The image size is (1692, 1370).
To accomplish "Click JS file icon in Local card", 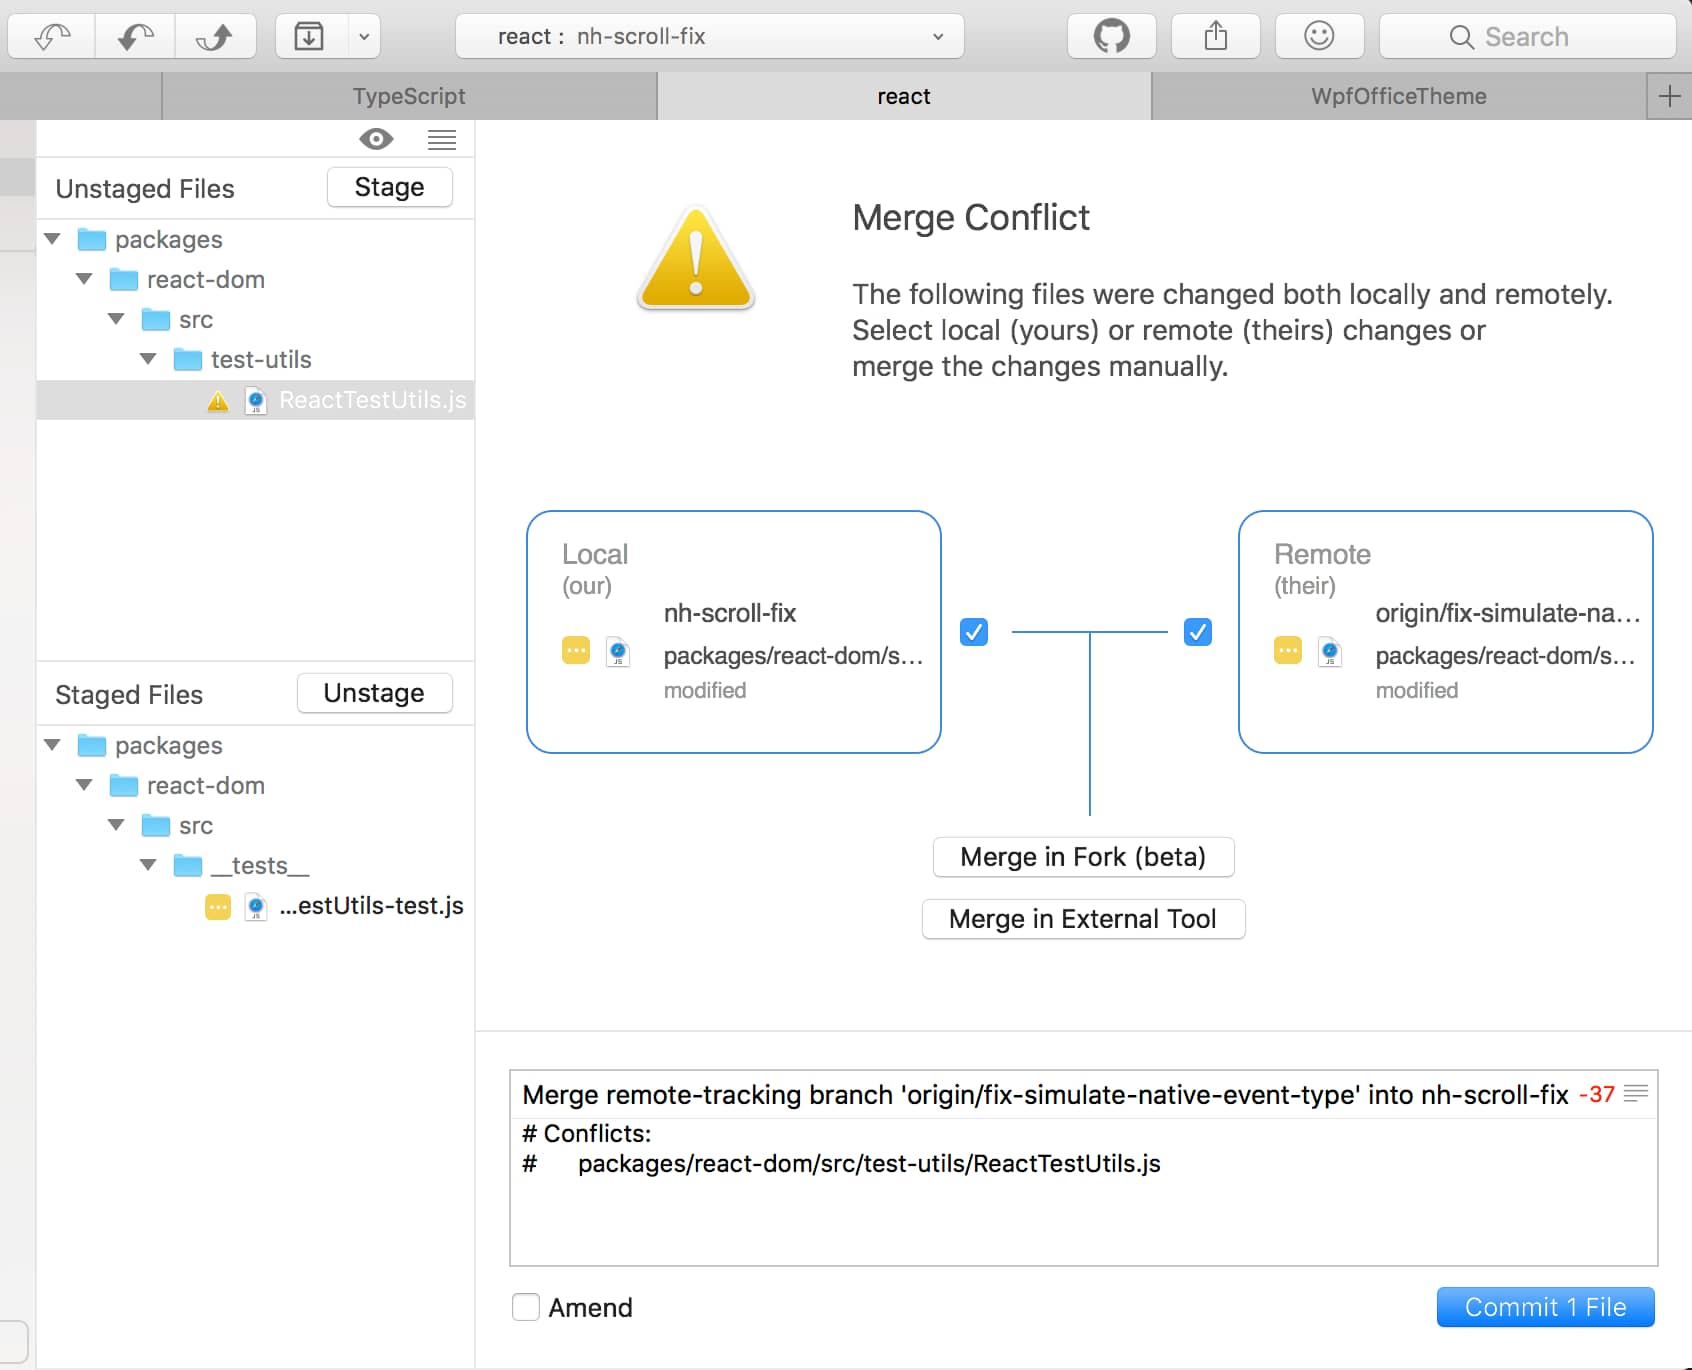I will [618, 652].
